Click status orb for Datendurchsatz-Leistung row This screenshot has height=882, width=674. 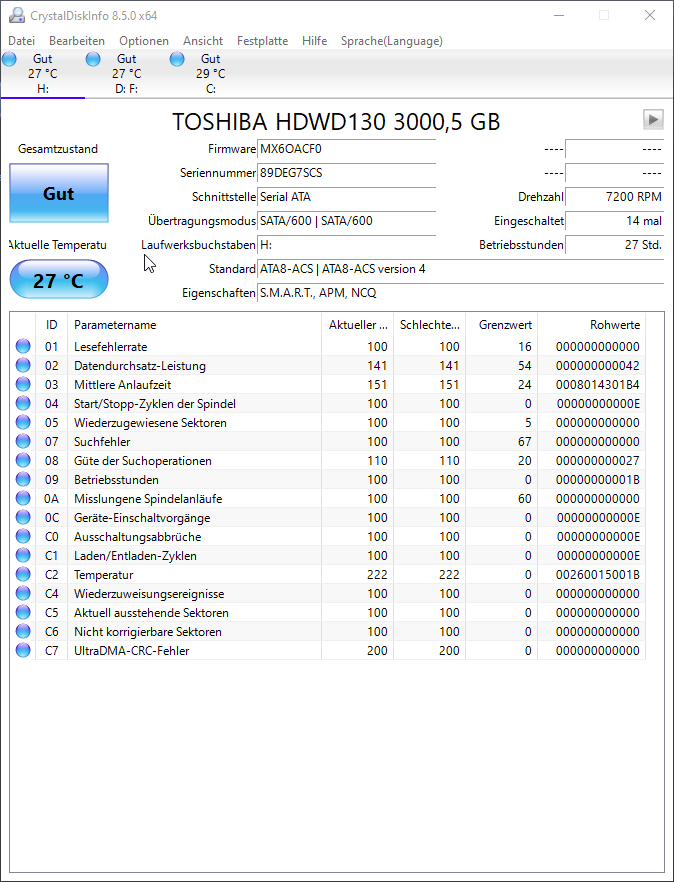pos(23,365)
